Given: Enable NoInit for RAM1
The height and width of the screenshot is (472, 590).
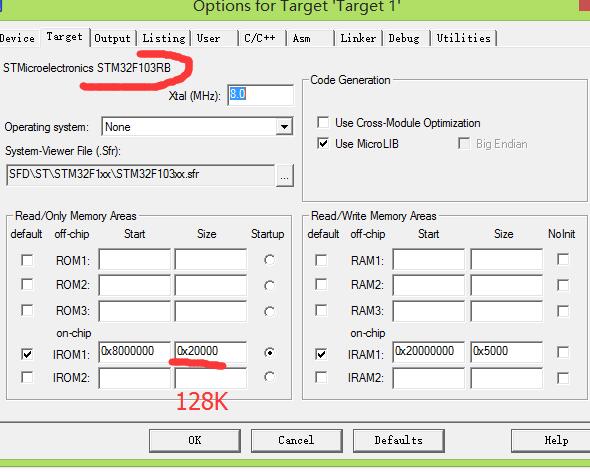Looking at the screenshot, I should (x=563, y=259).
